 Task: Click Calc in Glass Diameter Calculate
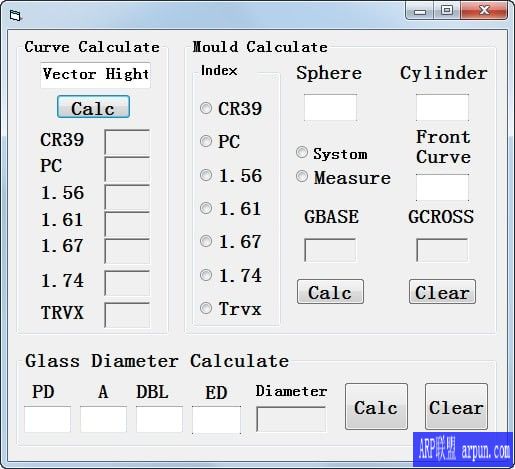click(376, 406)
